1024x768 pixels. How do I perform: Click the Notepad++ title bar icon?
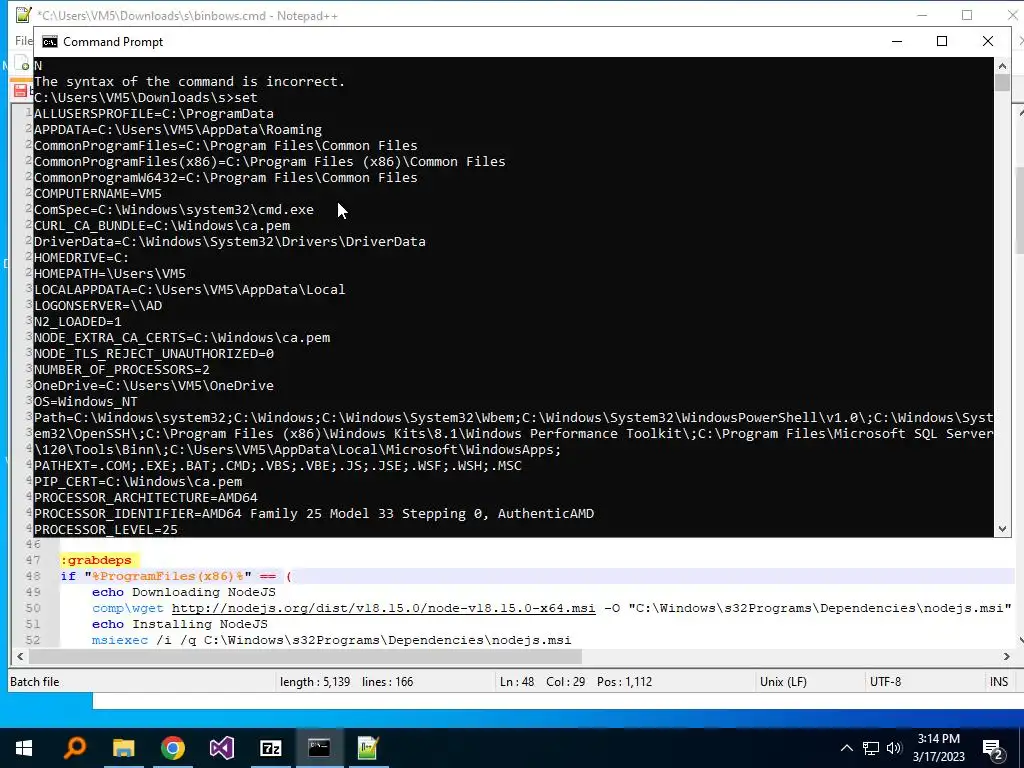pos(23,14)
